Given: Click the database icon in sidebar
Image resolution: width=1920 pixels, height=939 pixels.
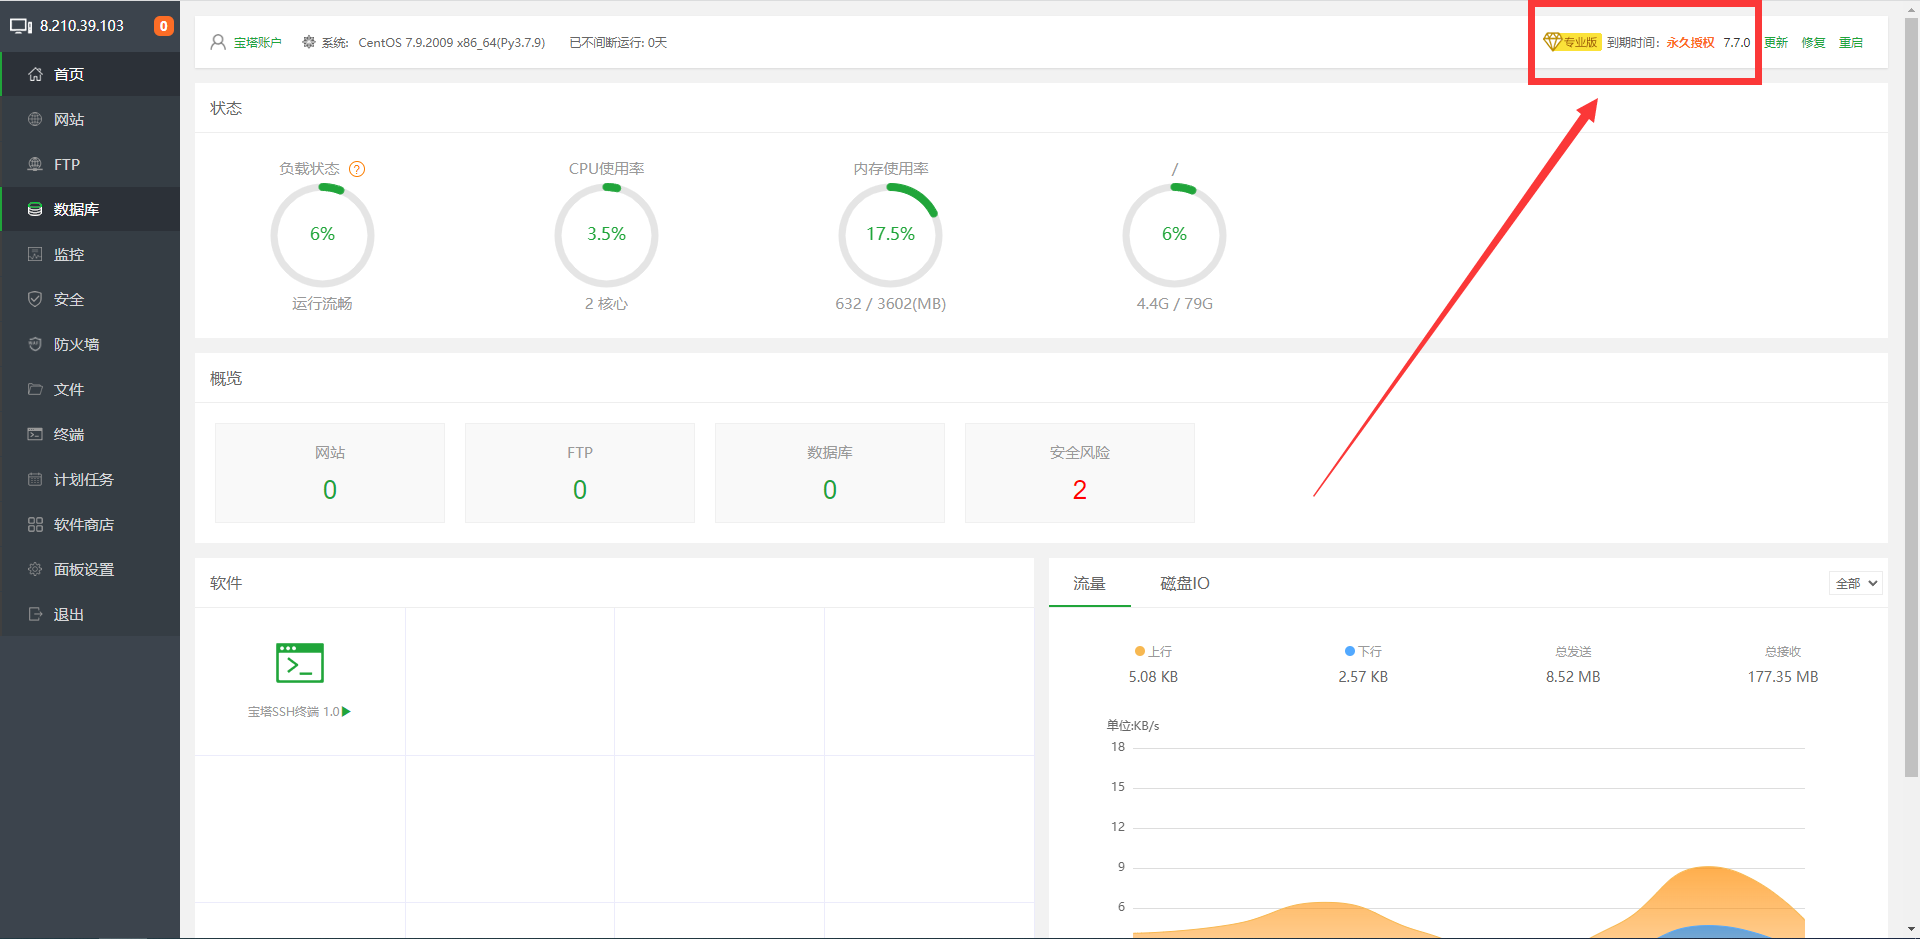Looking at the screenshot, I should (35, 210).
